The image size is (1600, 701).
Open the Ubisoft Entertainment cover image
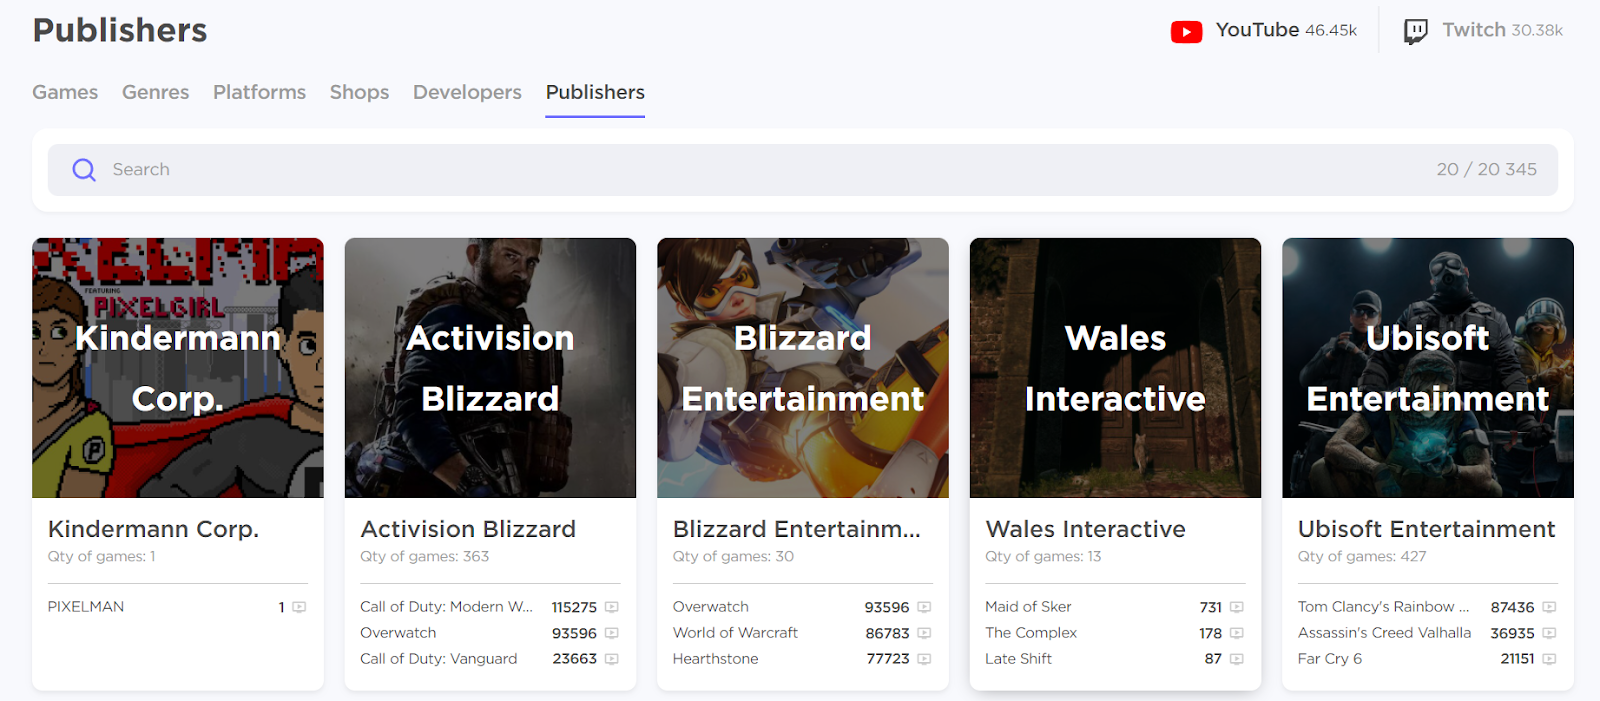tap(1428, 368)
